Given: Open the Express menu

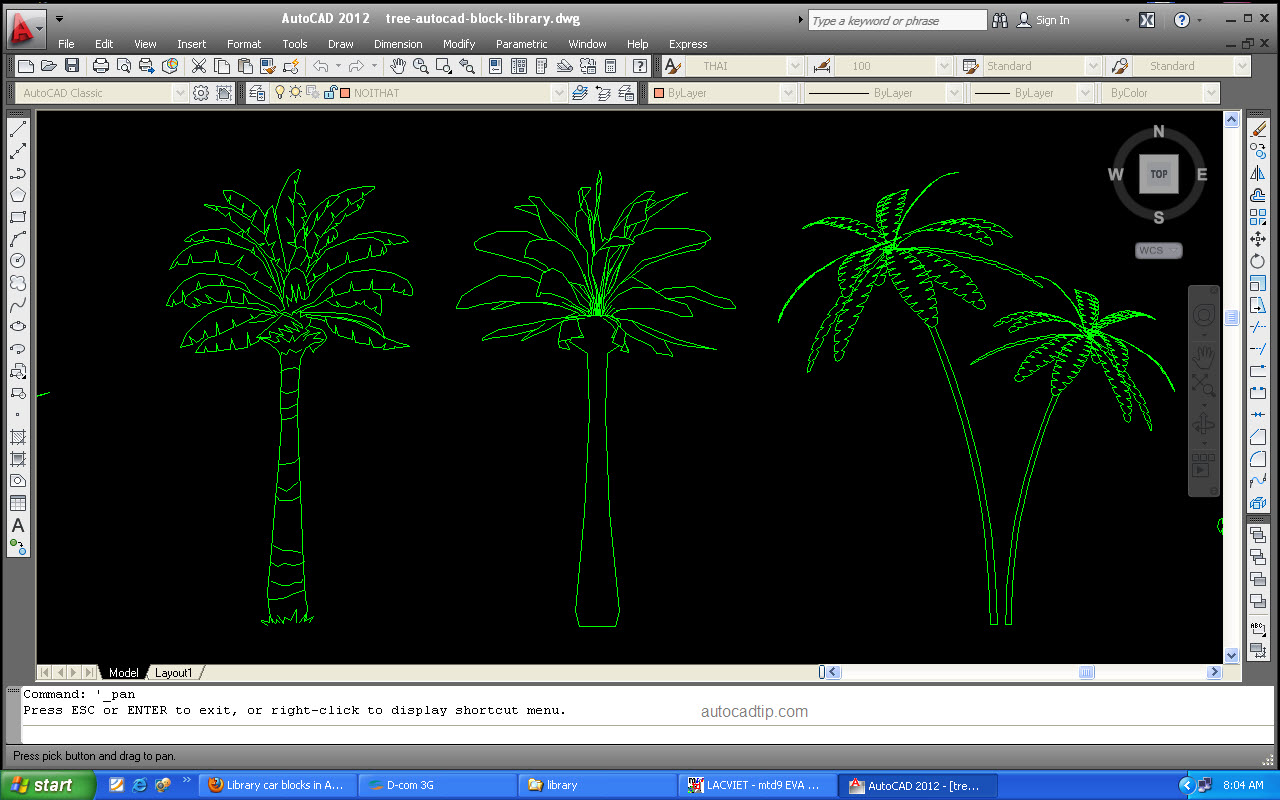Looking at the screenshot, I should click(x=688, y=44).
